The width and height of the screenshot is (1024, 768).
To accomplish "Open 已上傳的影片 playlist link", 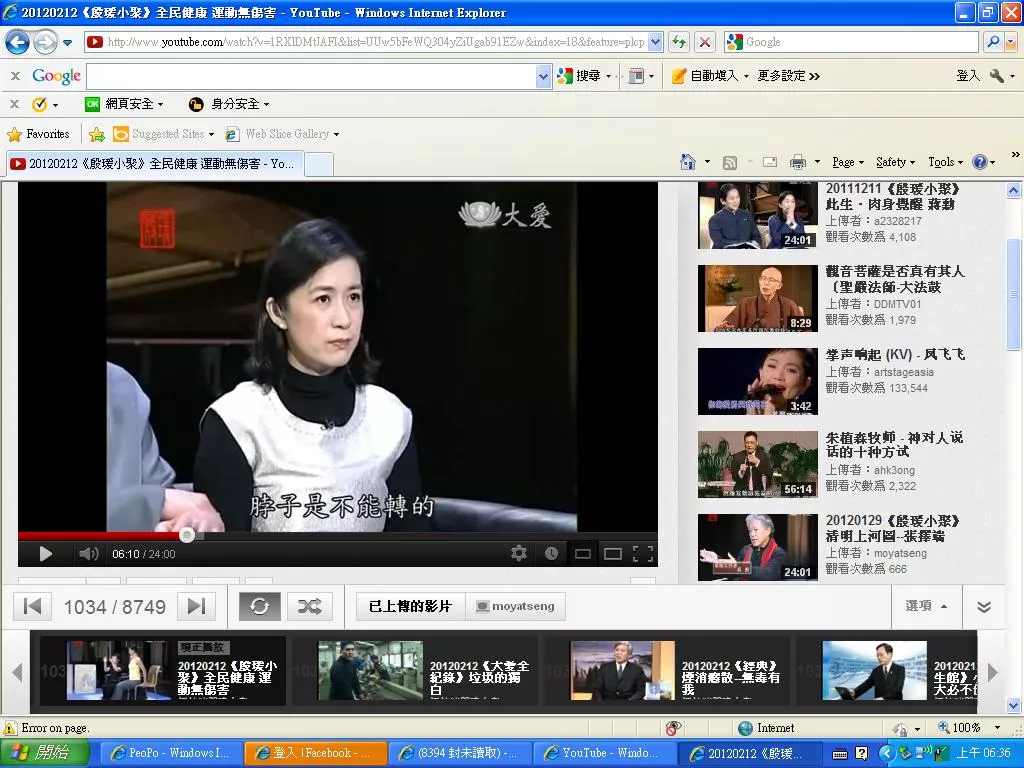I will [x=410, y=606].
